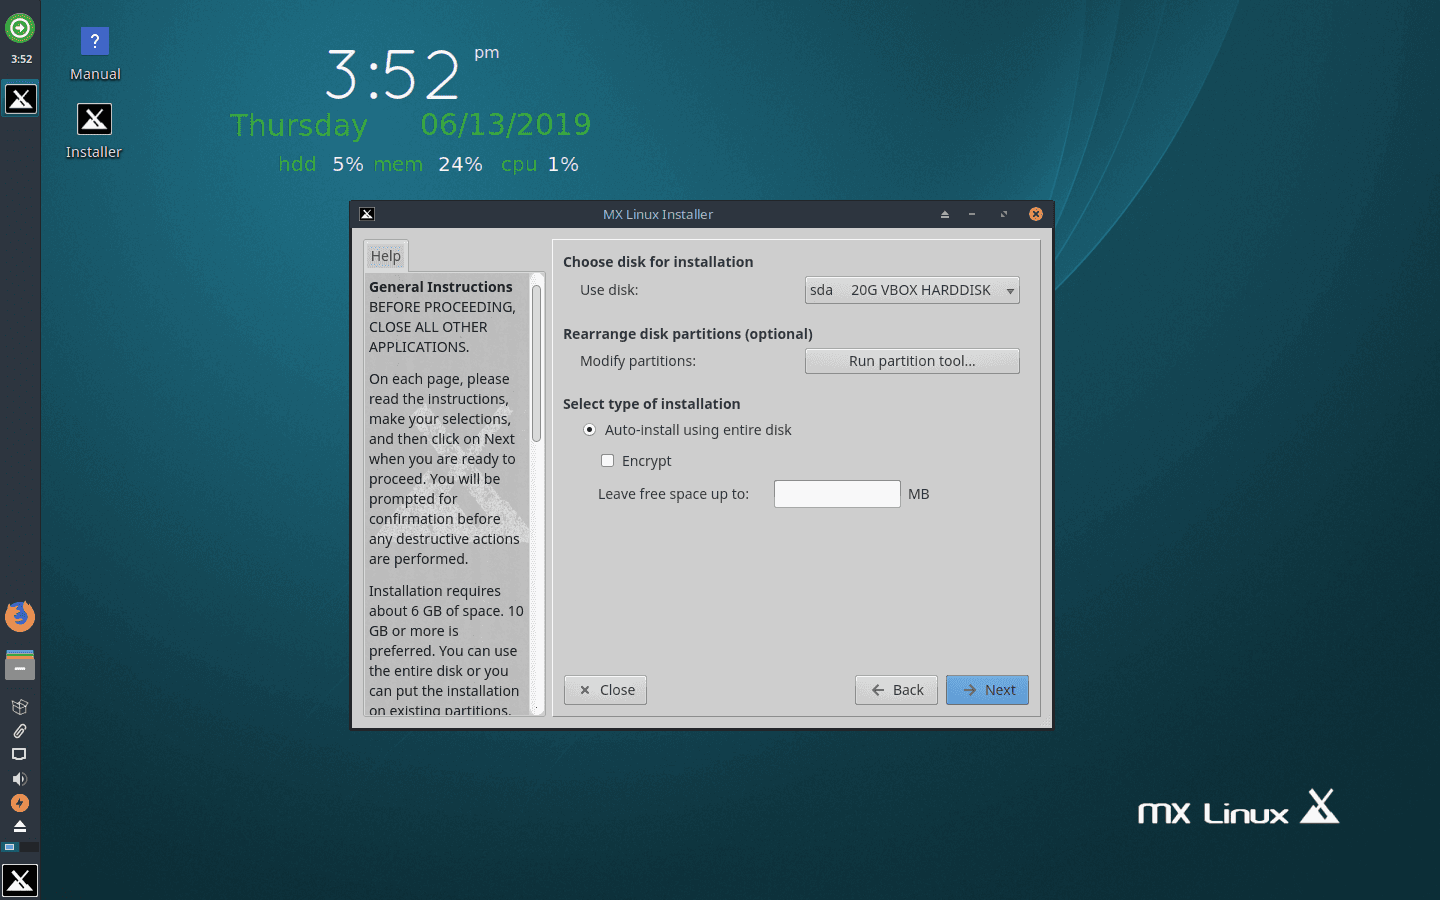Maximize the MX Linux Installer window
1440x900 pixels.
coord(1004,214)
